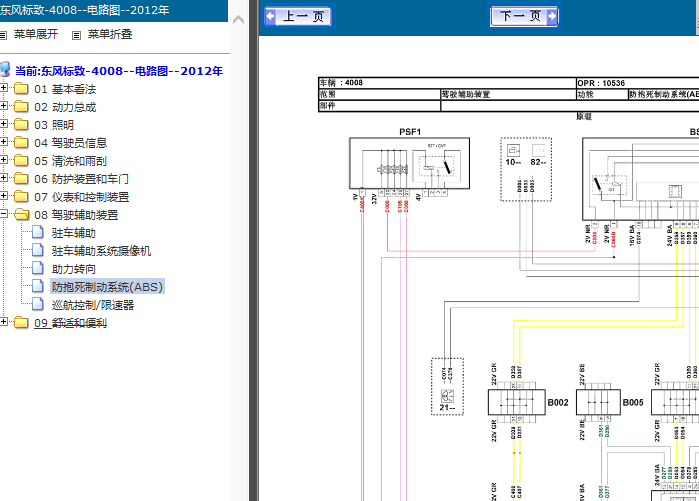Click open folder icon of 08 驾驶辅助装置
699x501 pixels.
pos(21,215)
